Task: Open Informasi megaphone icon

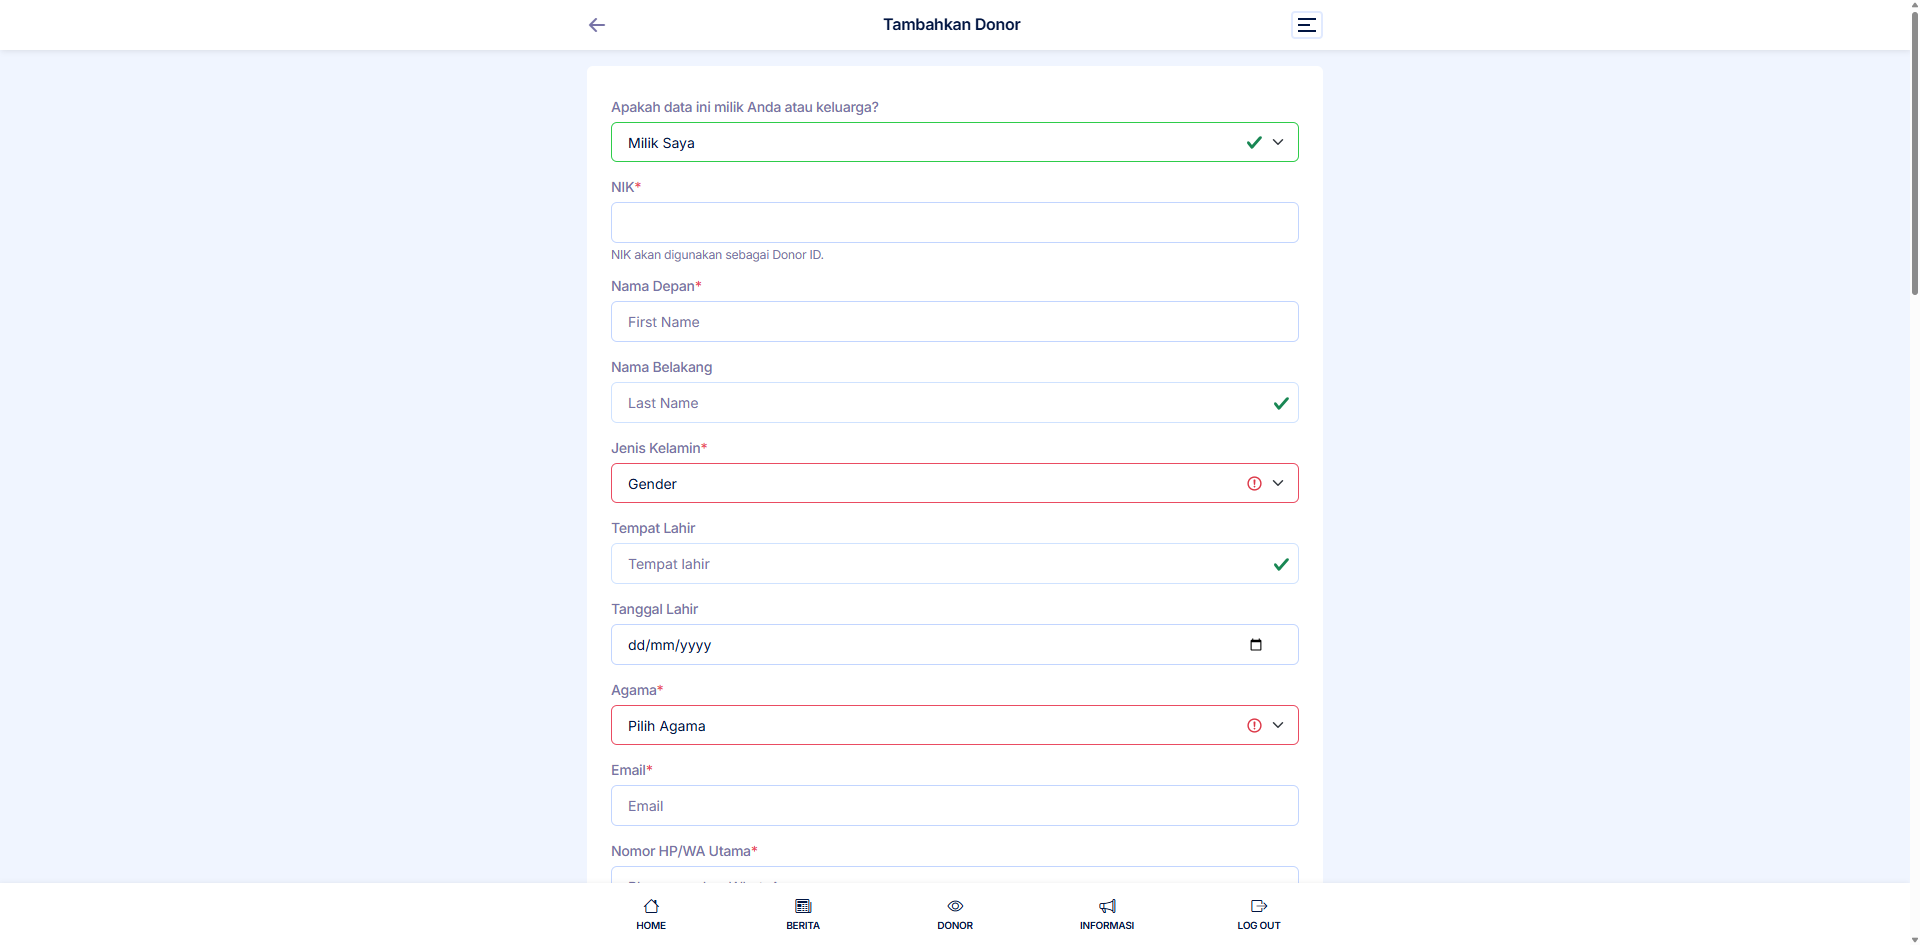Action: [1107, 906]
